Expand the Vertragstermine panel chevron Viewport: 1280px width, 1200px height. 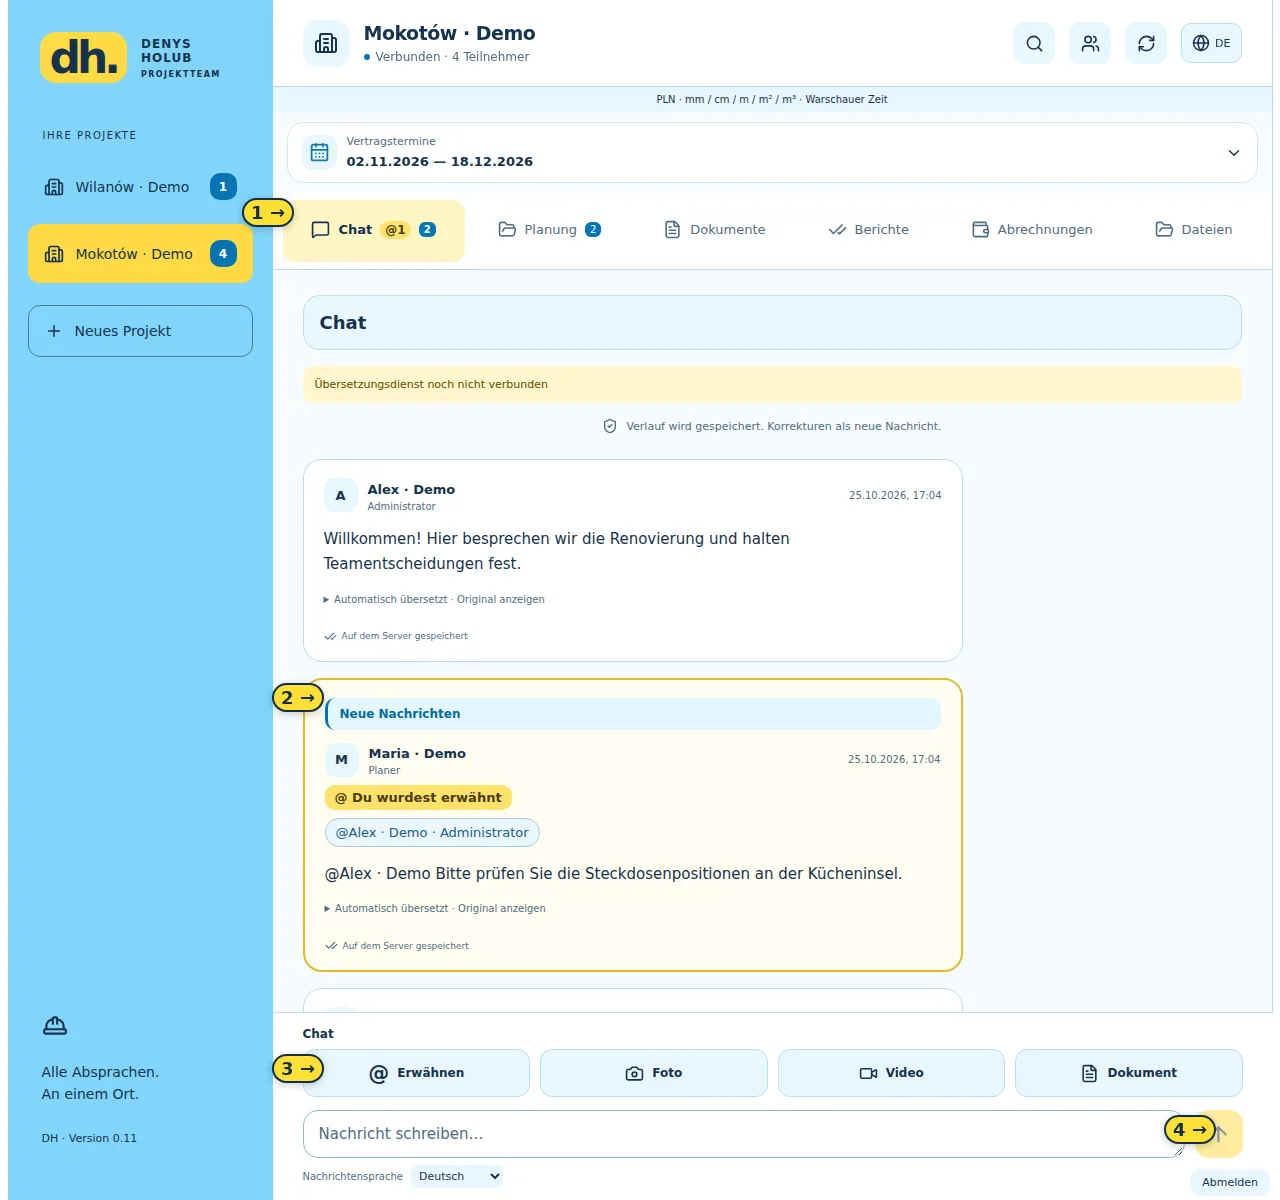1233,153
